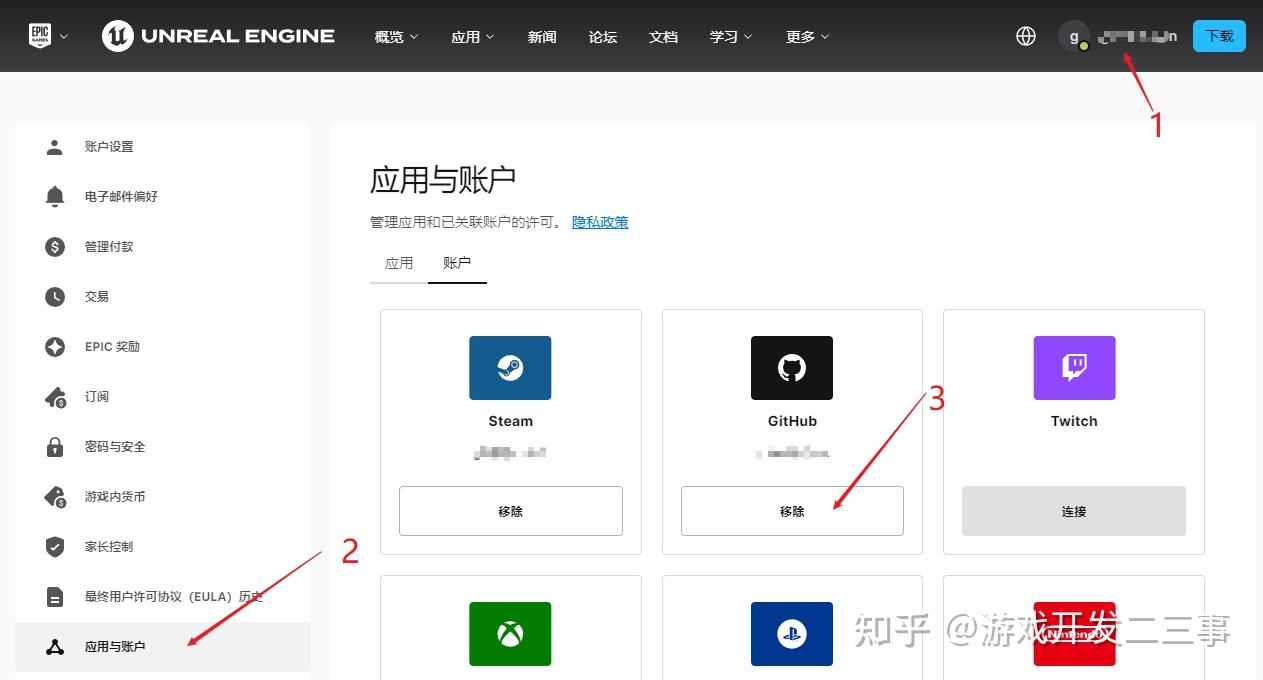This screenshot has height=680, width=1263.
Task: Remove the GitHub account connection
Action: click(x=792, y=511)
